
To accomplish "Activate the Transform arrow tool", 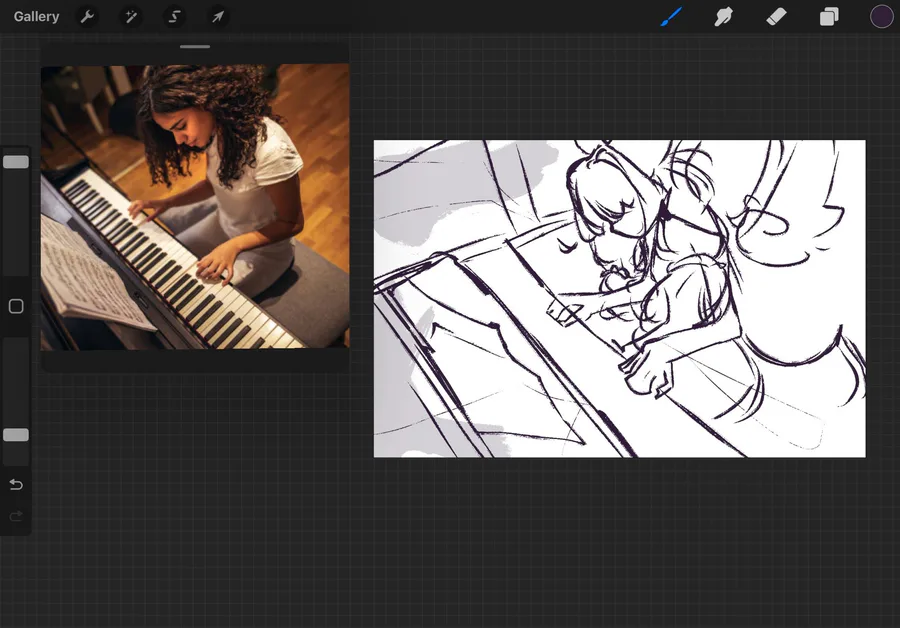I will pyautogui.click(x=218, y=17).
